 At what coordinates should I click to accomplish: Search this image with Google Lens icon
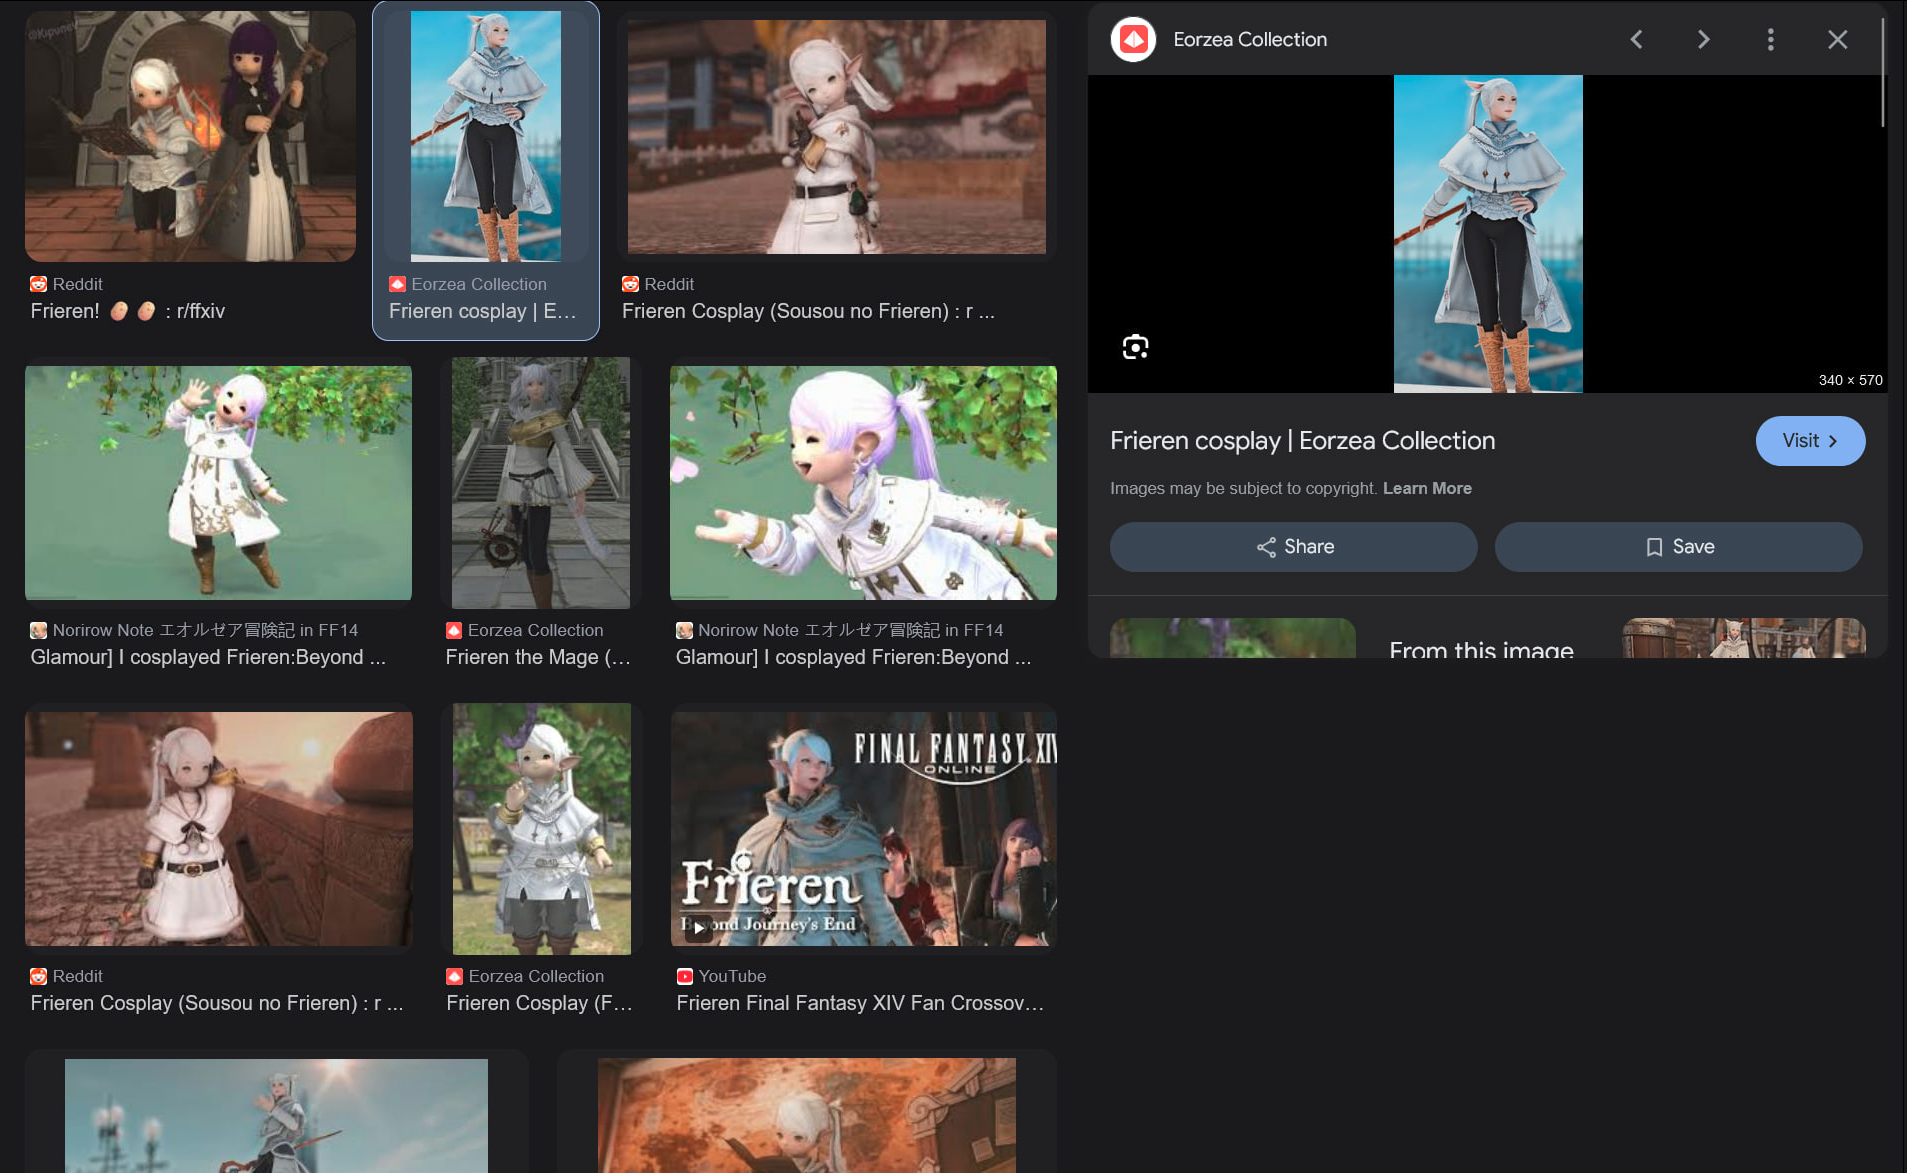pyautogui.click(x=1135, y=347)
